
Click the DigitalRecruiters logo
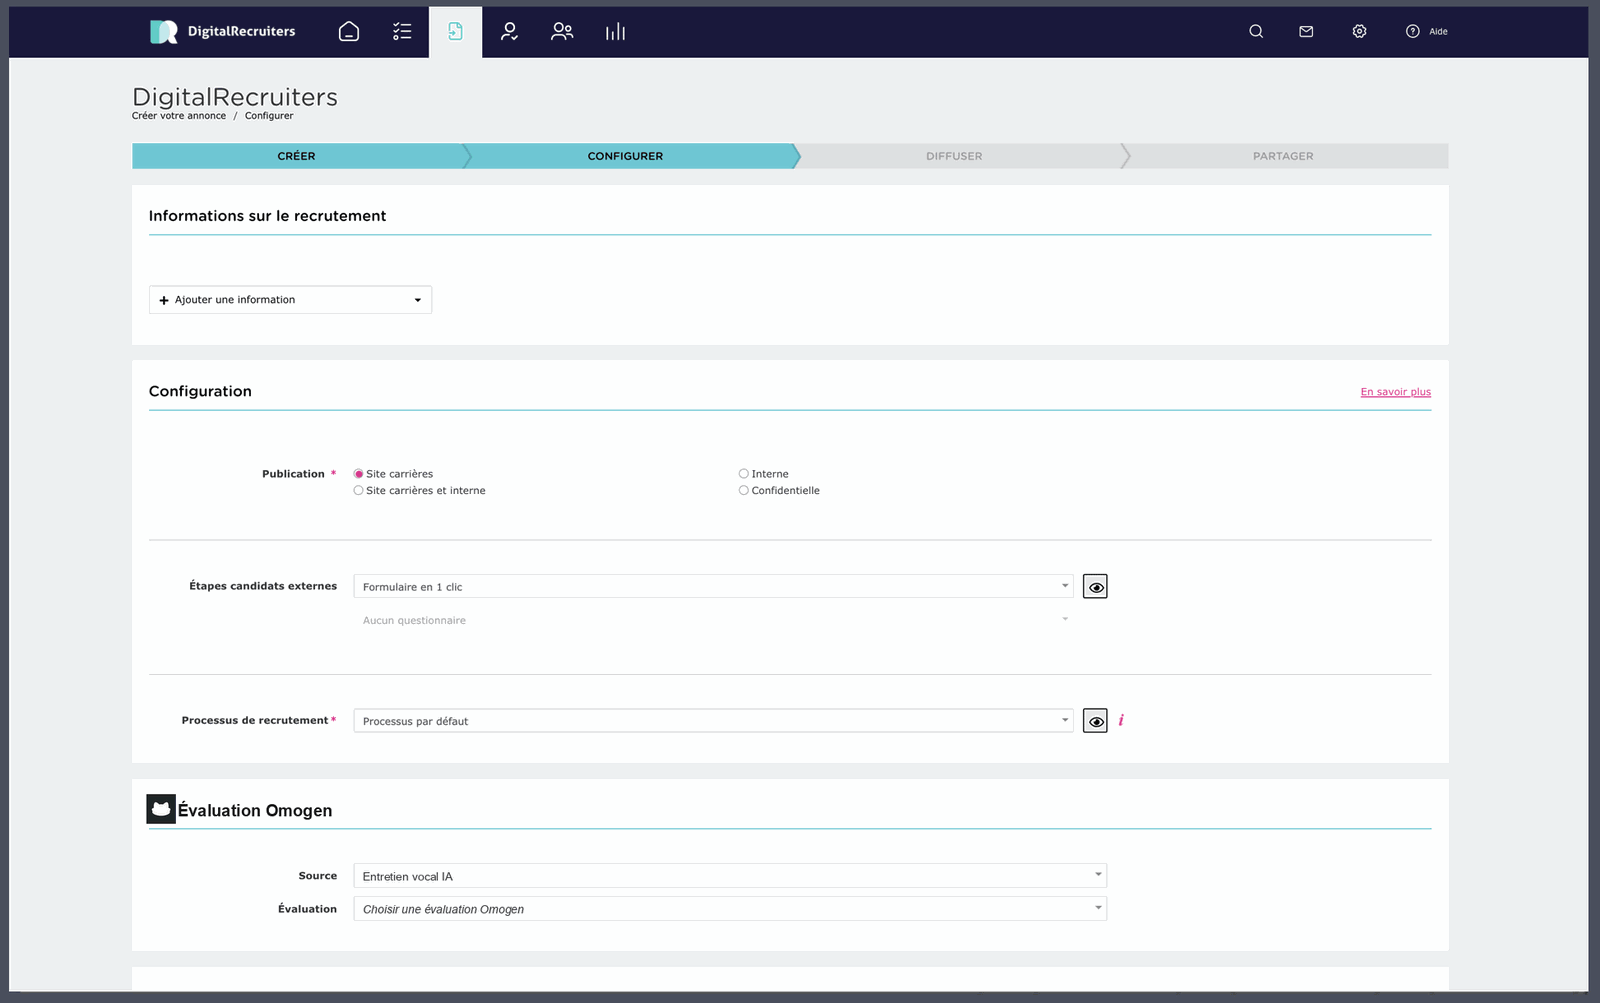tap(223, 32)
